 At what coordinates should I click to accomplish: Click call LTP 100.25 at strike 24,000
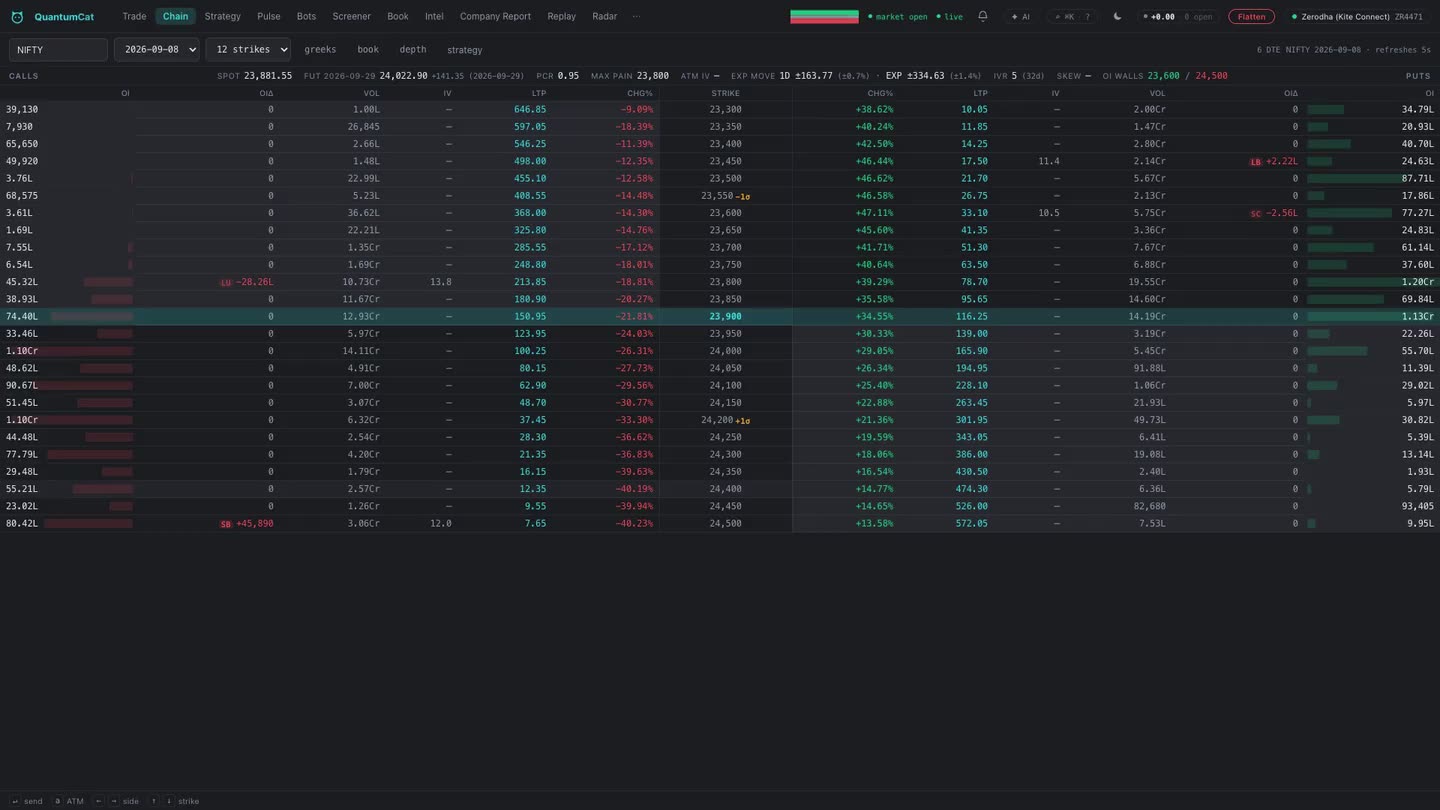tap(530, 352)
